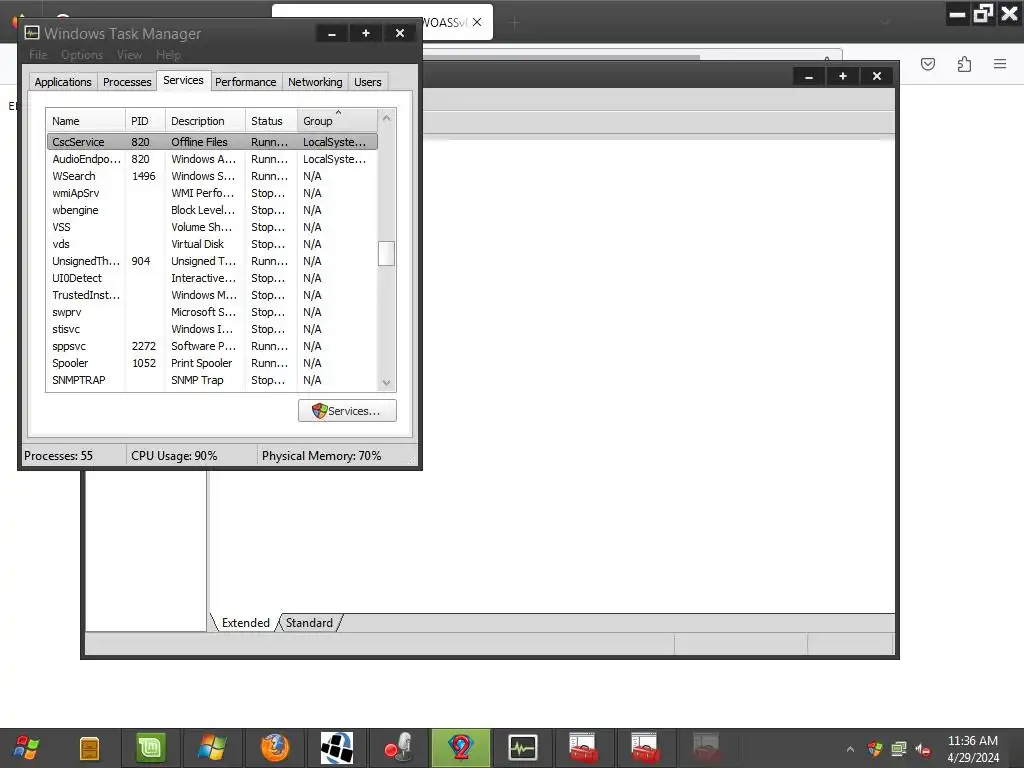
Task: Open the Performance tab
Action: [246, 82]
